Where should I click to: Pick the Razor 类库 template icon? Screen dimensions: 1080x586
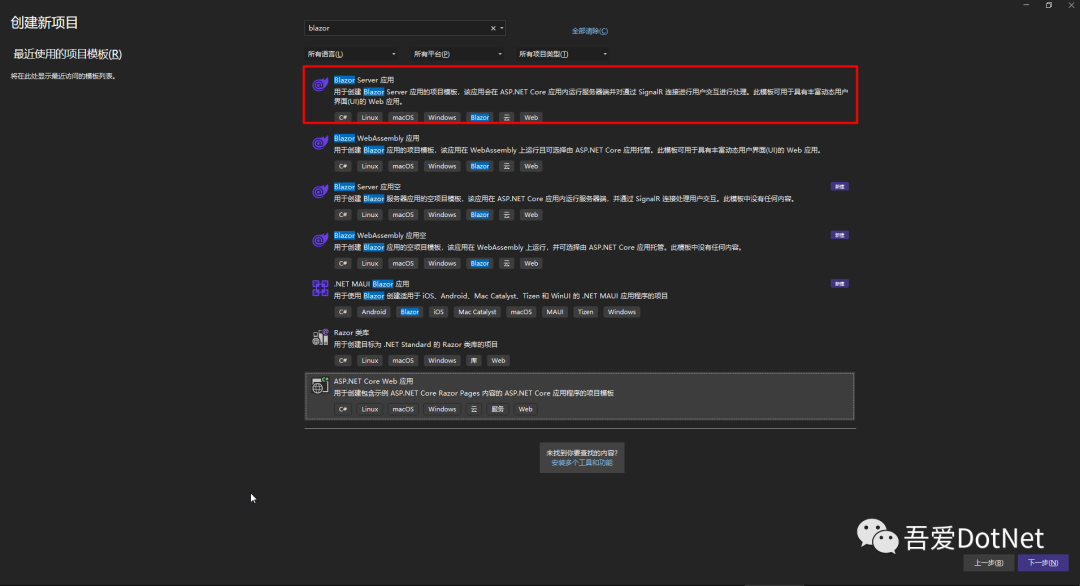(x=320, y=337)
